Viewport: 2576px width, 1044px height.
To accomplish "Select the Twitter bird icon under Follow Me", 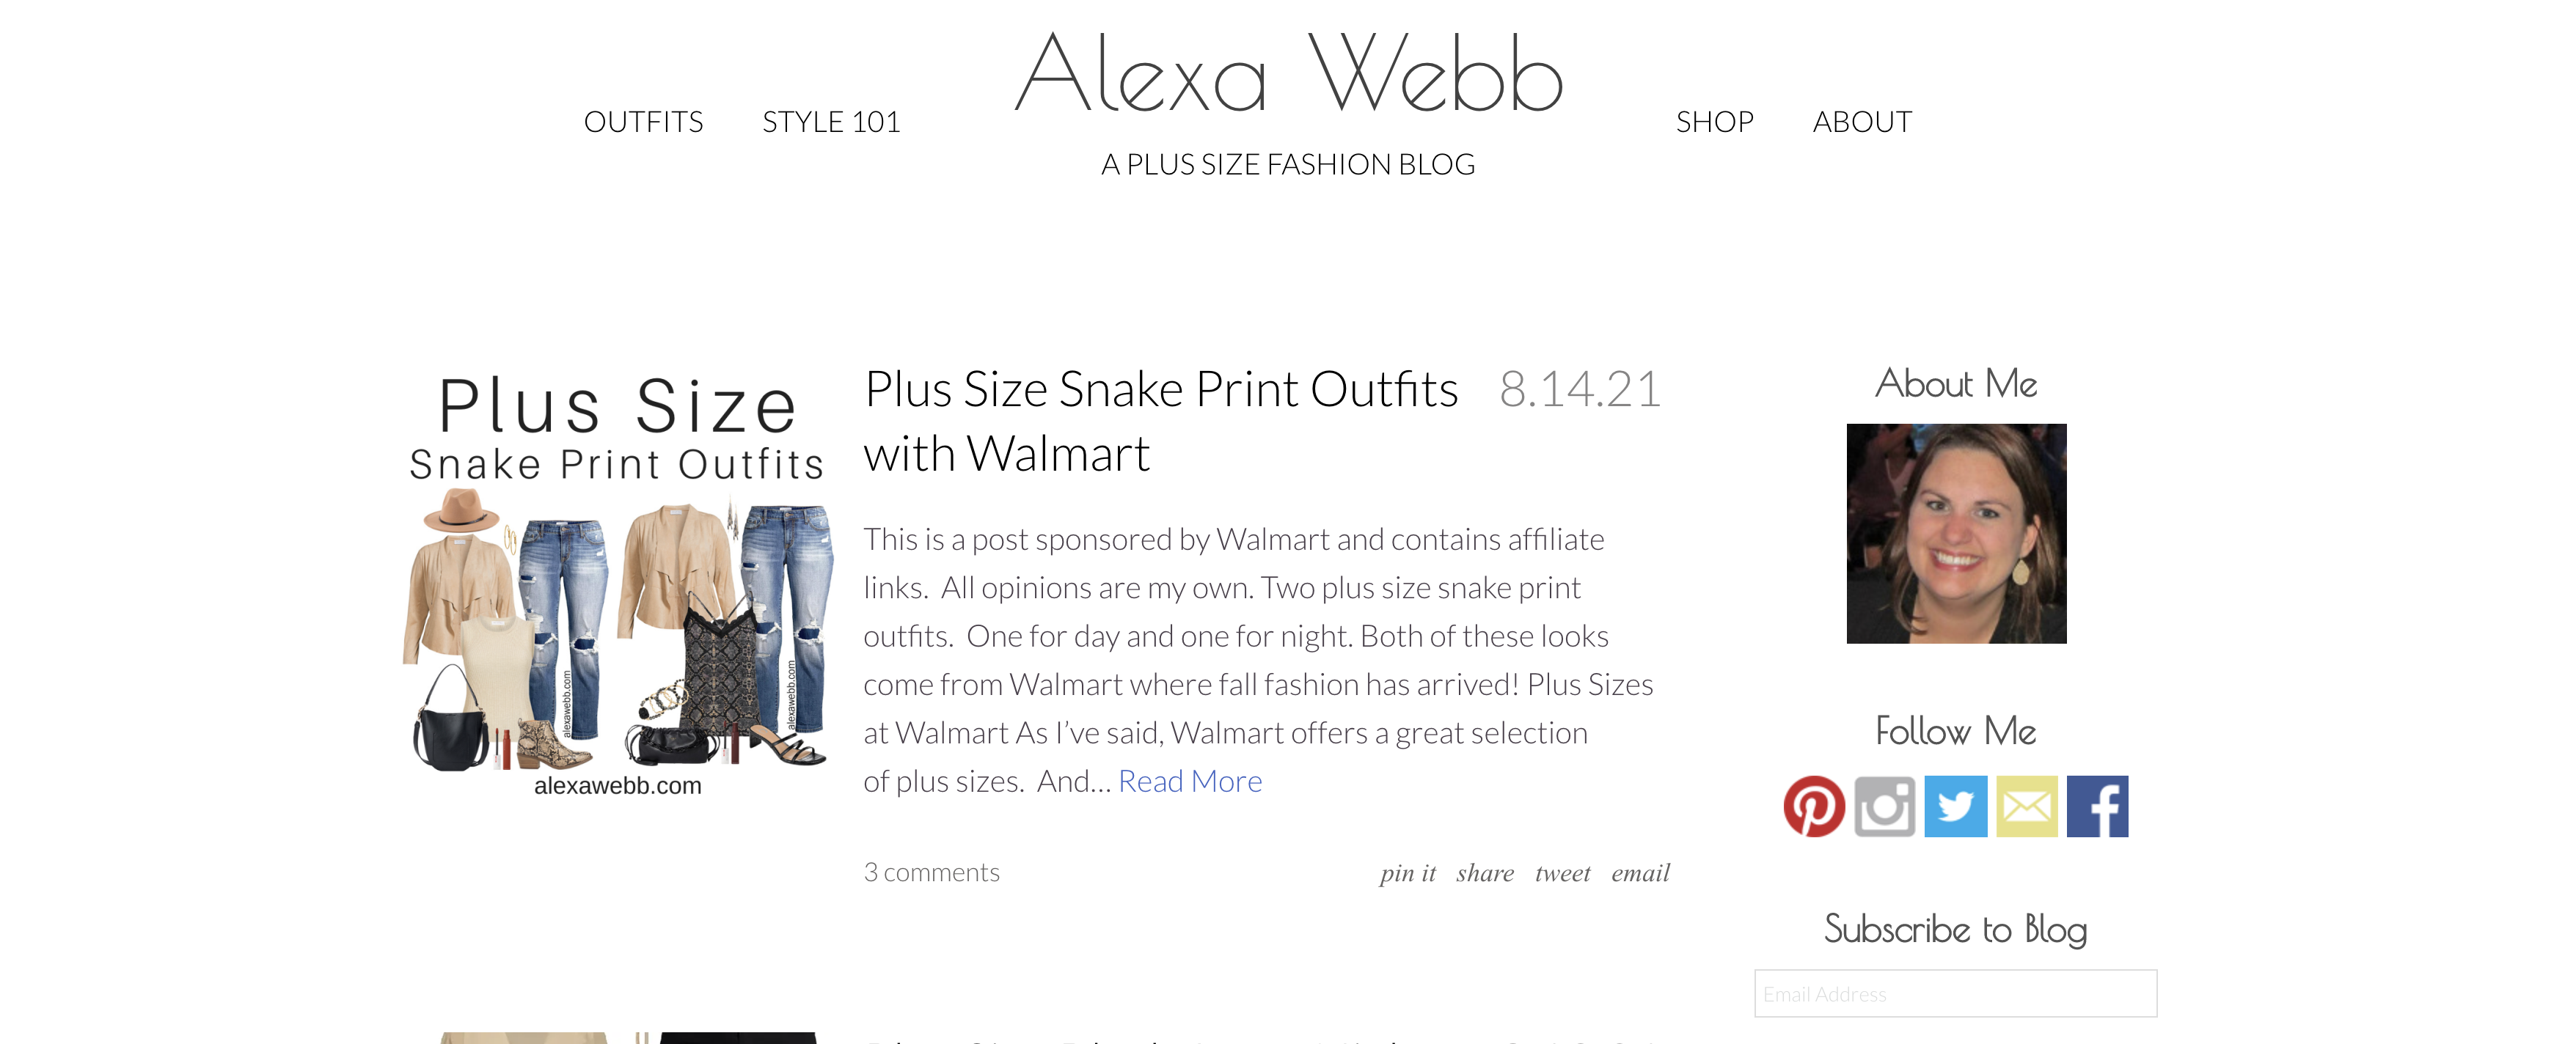I will (1957, 806).
